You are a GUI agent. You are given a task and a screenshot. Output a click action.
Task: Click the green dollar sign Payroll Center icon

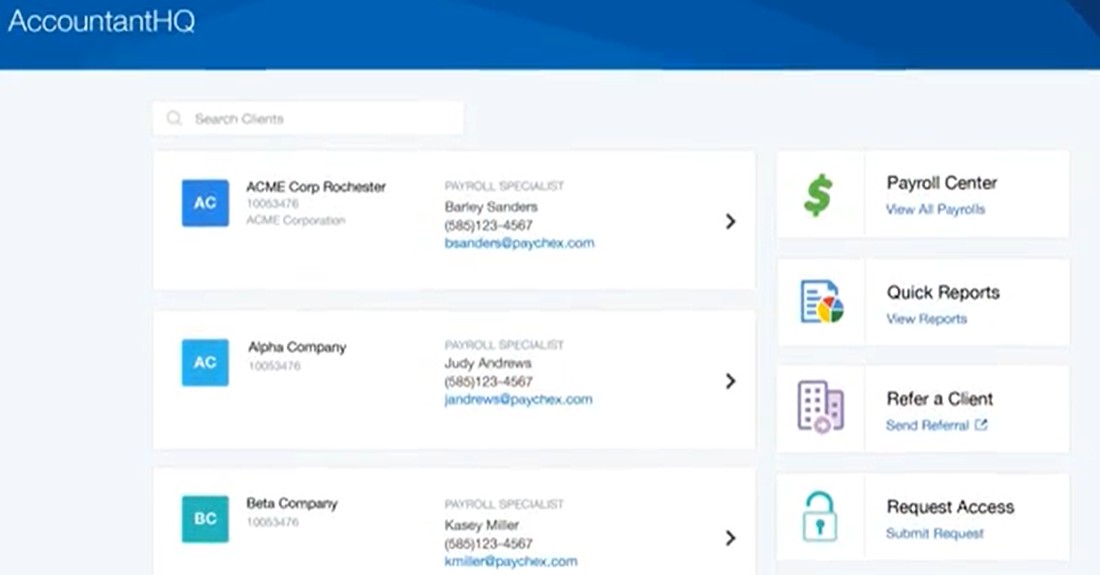pyautogui.click(x=818, y=195)
